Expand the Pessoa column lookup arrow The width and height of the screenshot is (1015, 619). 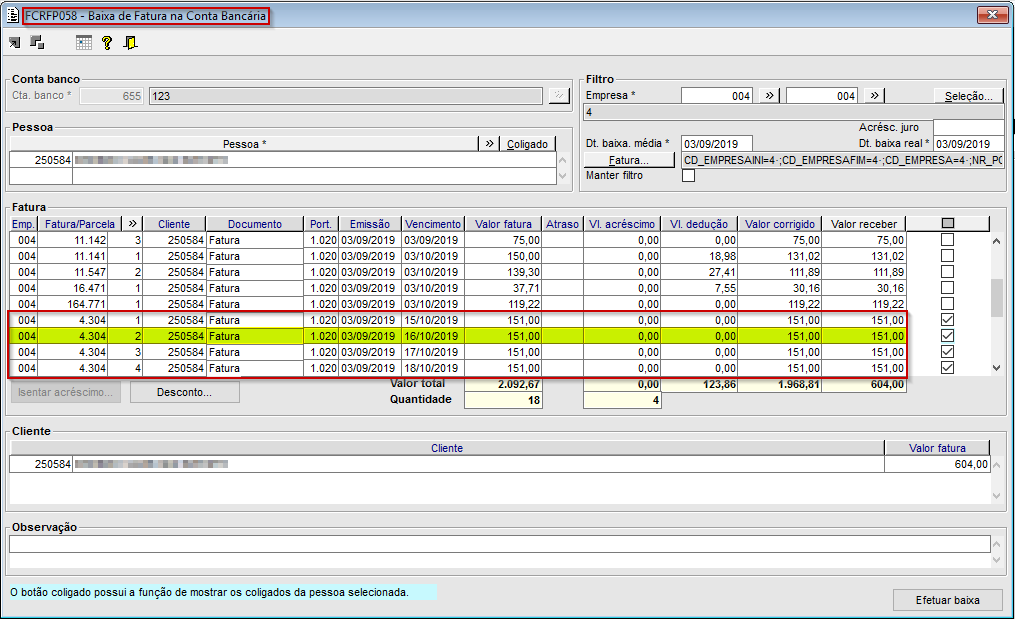pos(489,144)
